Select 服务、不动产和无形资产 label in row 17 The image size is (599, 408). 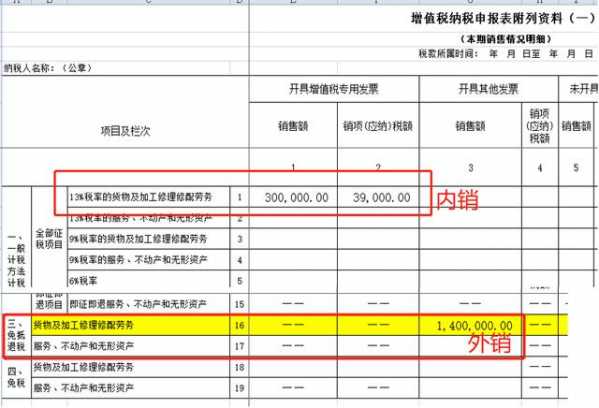130,346
